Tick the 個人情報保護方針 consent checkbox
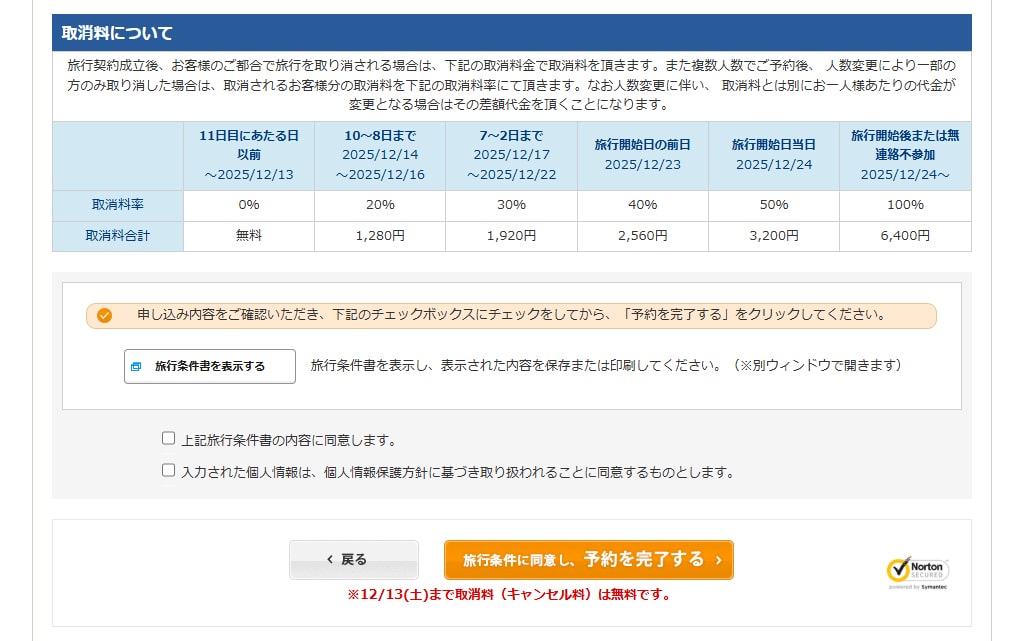Viewport: 1019px width, 641px height. click(x=168, y=471)
